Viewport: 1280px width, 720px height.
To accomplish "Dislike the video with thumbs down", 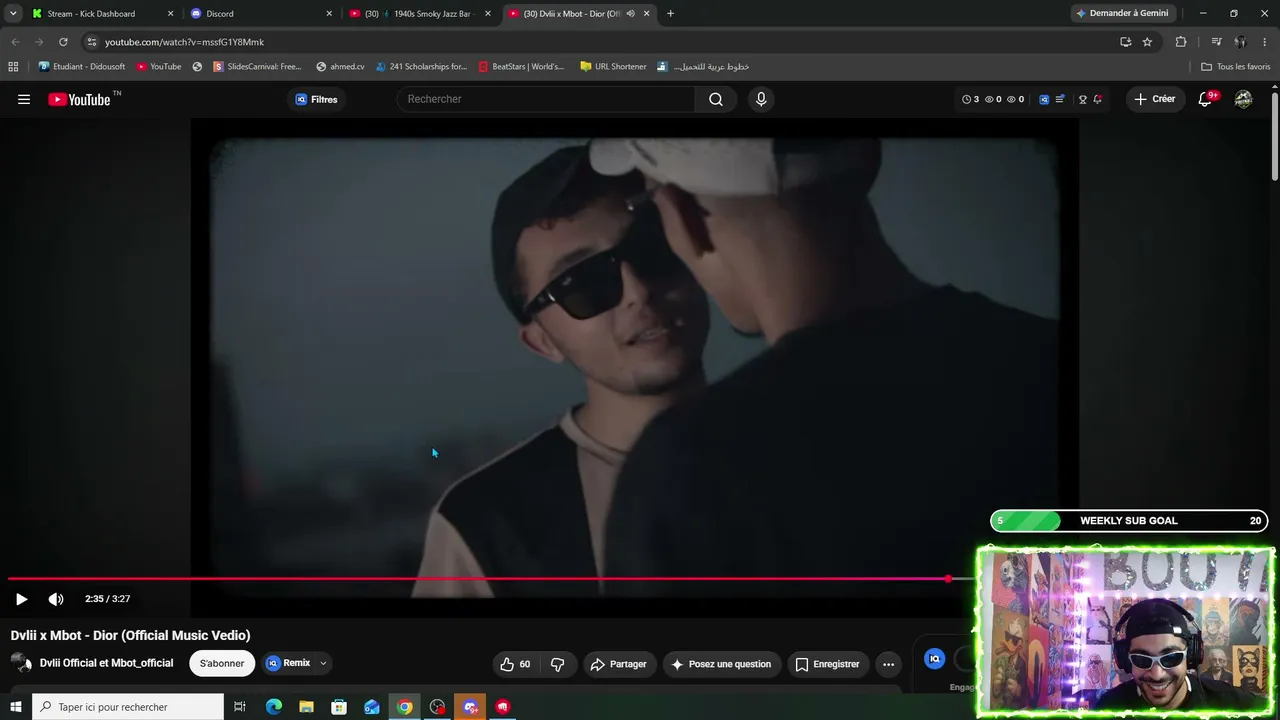I will [558, 664].
